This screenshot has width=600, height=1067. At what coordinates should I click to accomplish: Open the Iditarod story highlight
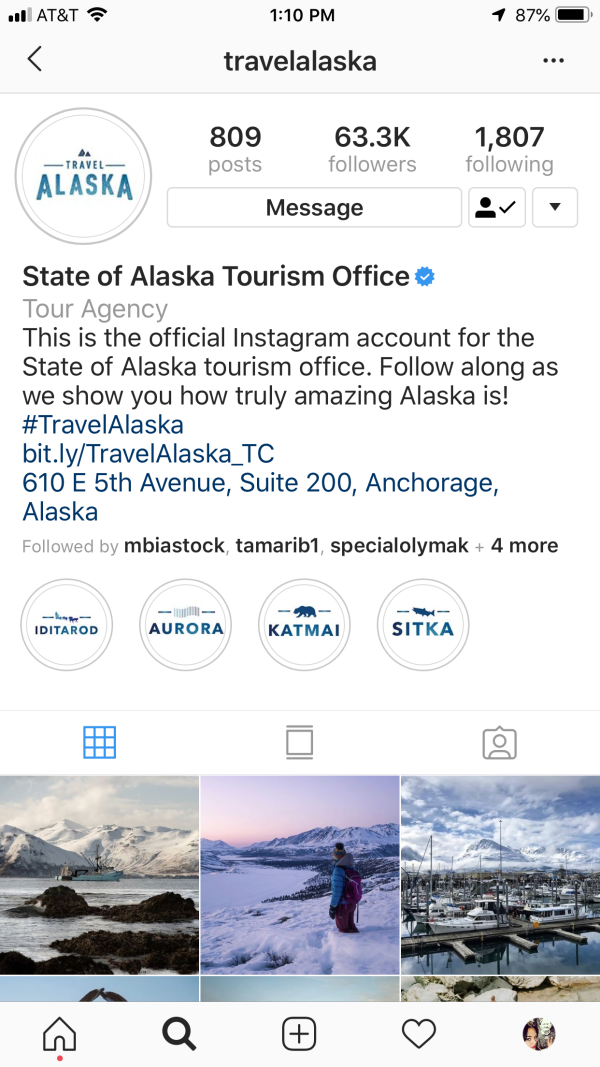point(68,625)
